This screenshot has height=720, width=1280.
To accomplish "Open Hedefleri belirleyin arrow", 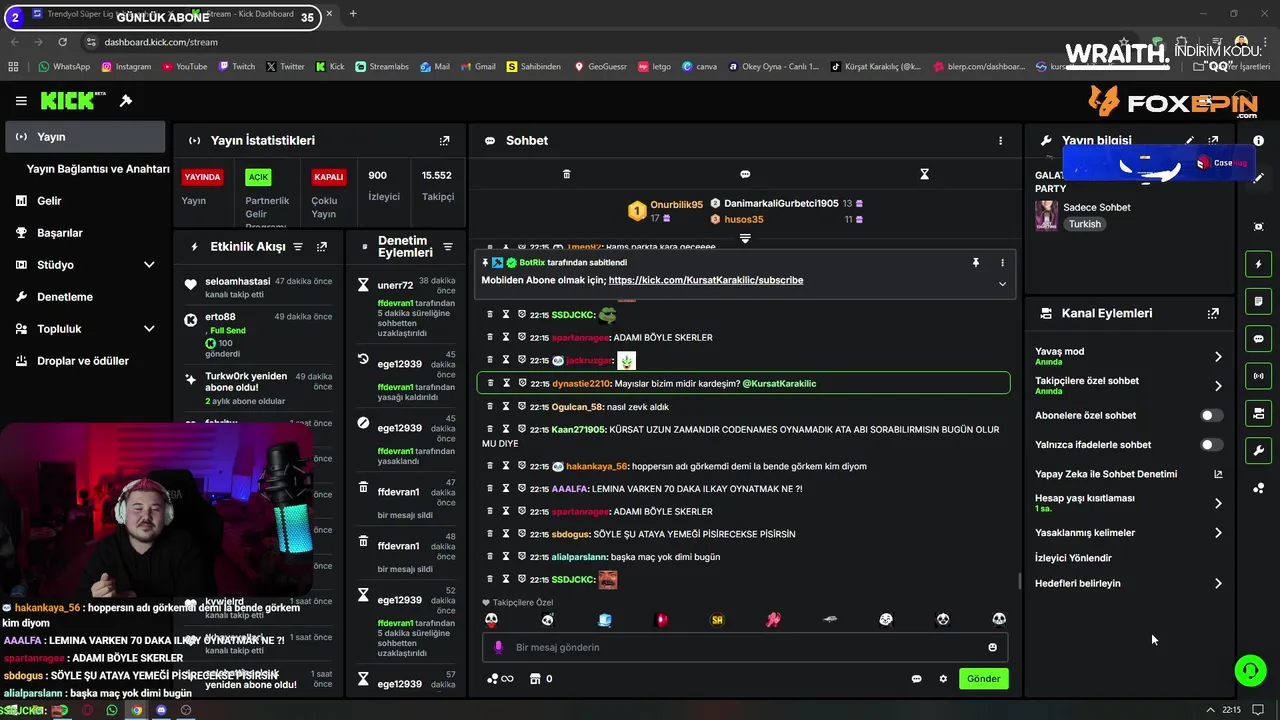I will 1218,584.
